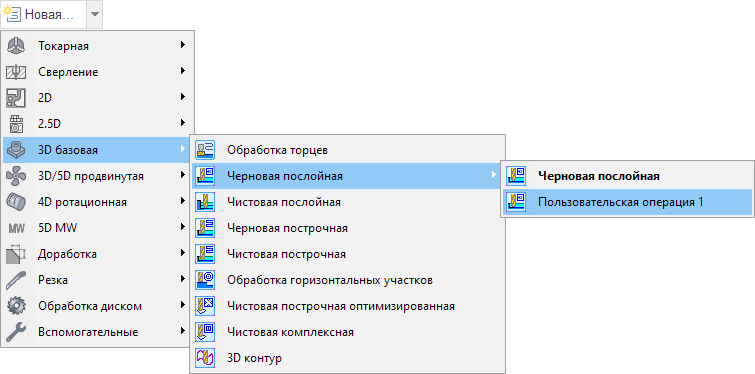Image resolution: width=755 pixels, height=374 pixels.
Task: Click the Доработка icon
Action: pos(15,254)
